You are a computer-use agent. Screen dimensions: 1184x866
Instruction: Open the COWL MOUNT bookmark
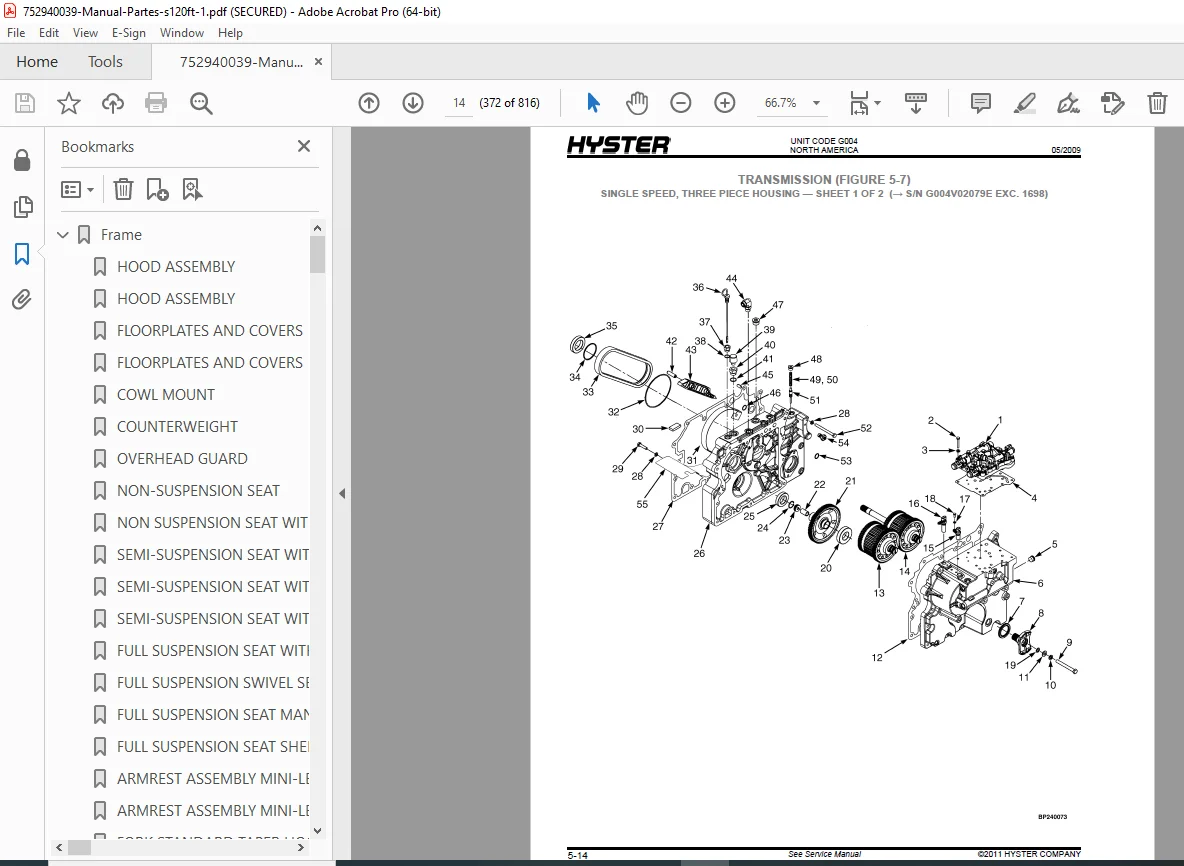pyautogui.click(x=165, y=395)
